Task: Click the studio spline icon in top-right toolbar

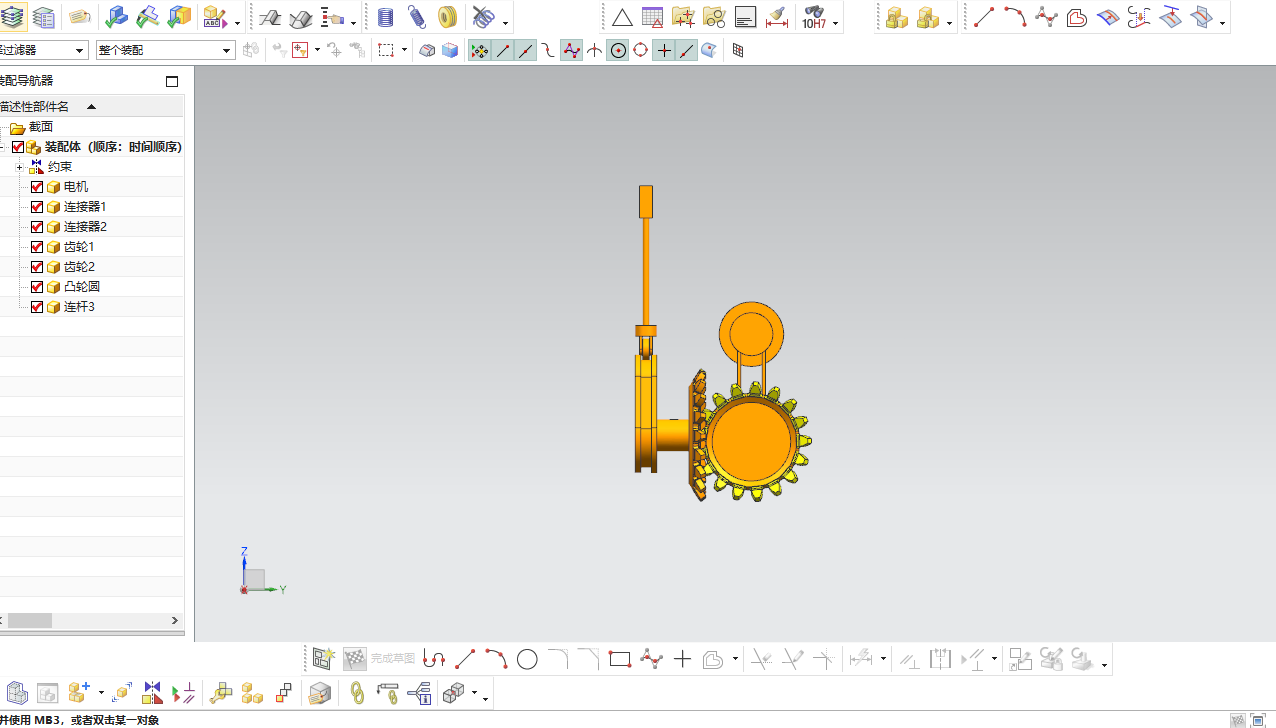Action: (1046, 17)
